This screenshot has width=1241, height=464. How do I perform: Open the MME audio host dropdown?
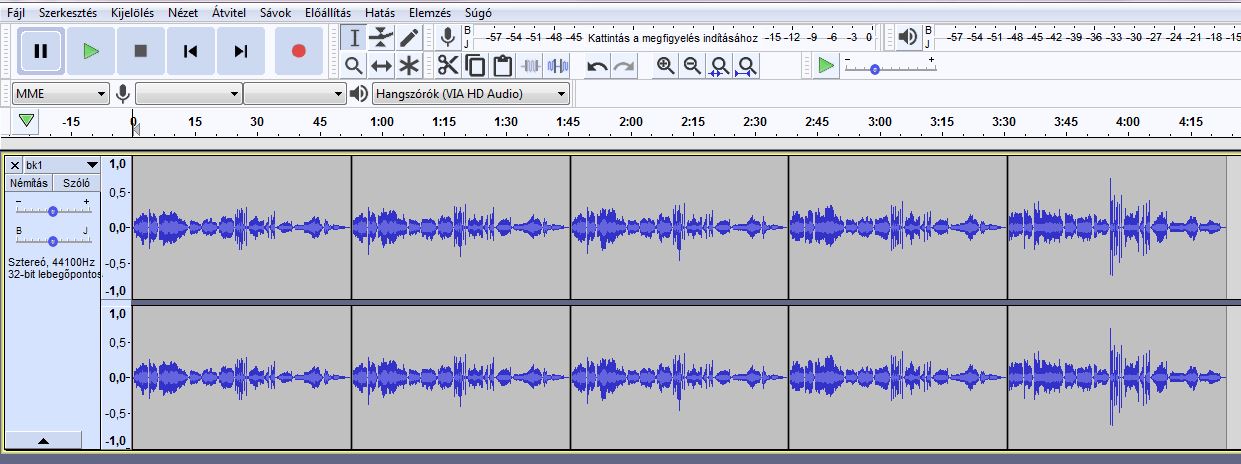[60, 94]
